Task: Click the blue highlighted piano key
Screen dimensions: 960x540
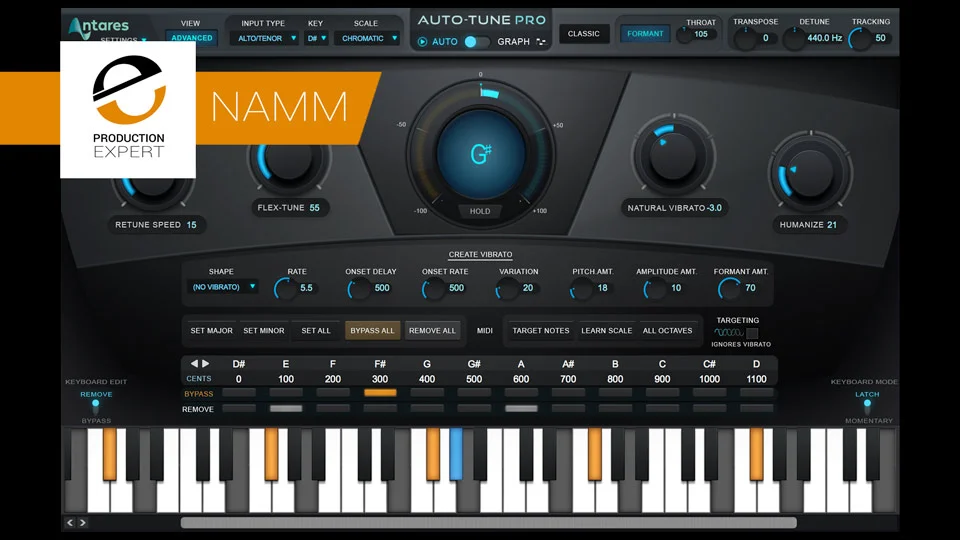Action: (456, 454)
